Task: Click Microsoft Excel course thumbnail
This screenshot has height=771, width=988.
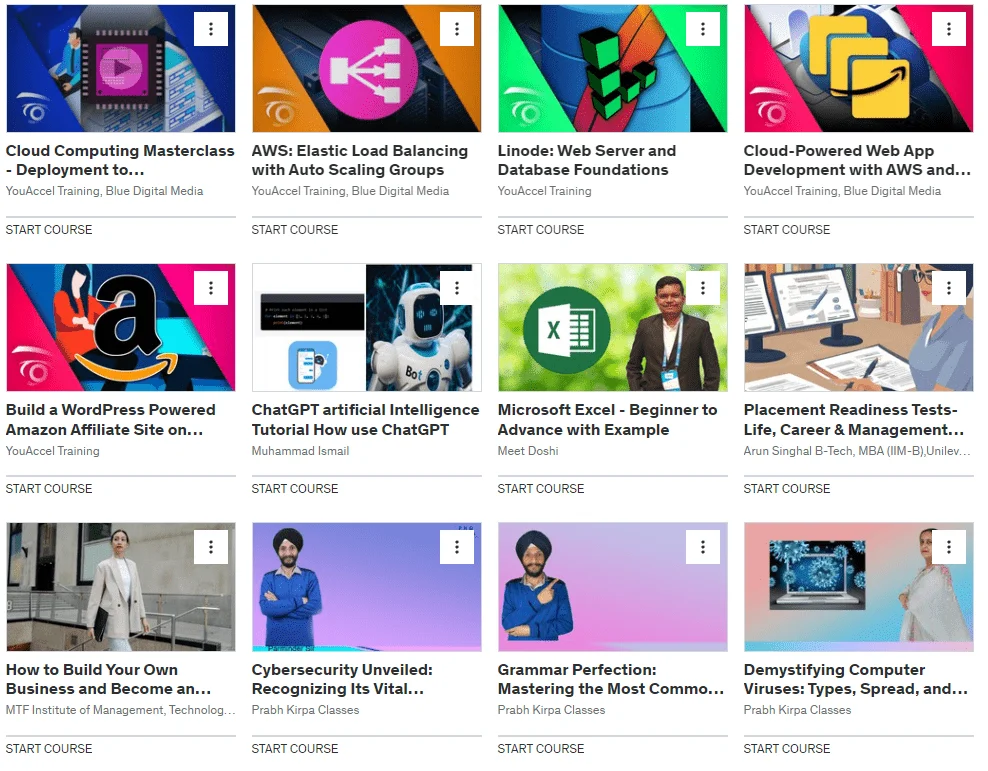Action: click(612, 328)
